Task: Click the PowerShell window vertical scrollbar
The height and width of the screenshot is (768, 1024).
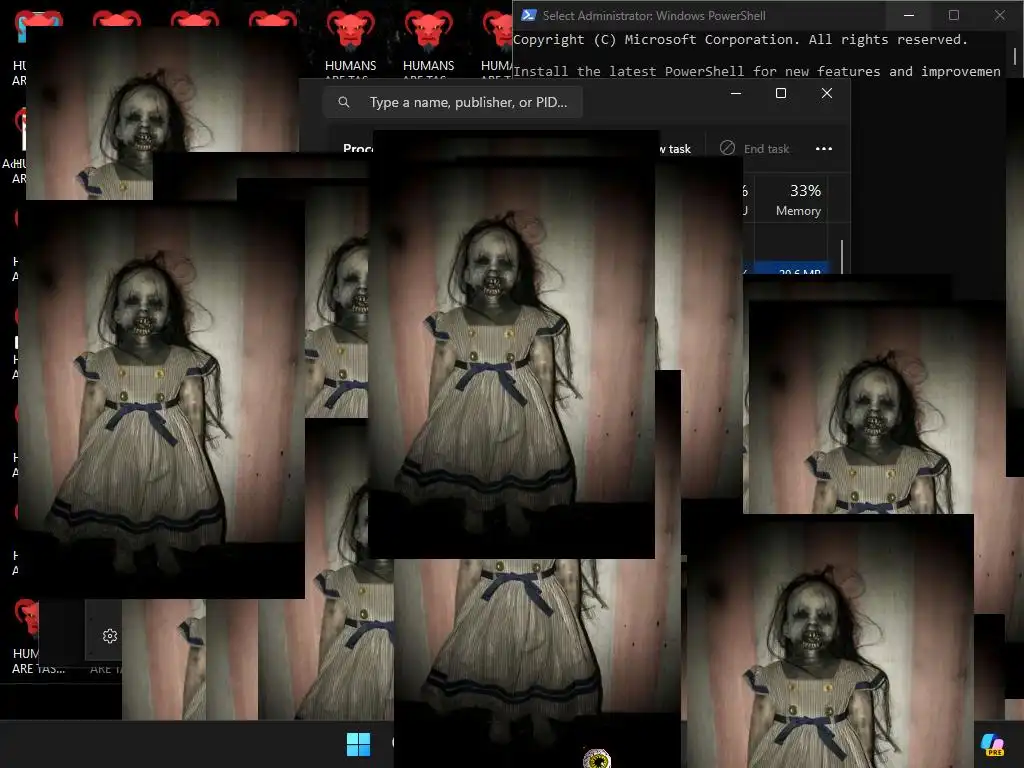Action: click(x=1015, y=55)
